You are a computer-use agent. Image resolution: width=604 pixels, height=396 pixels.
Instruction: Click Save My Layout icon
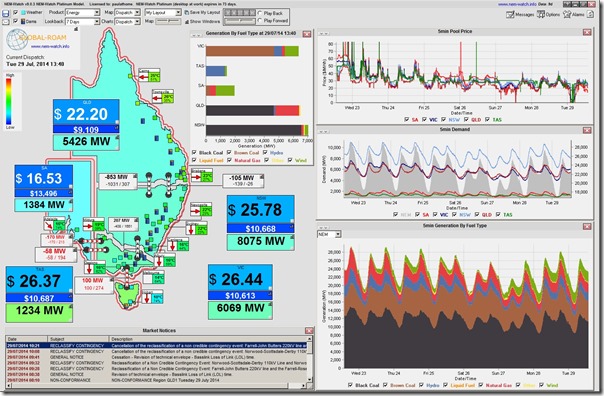(186, 13)
